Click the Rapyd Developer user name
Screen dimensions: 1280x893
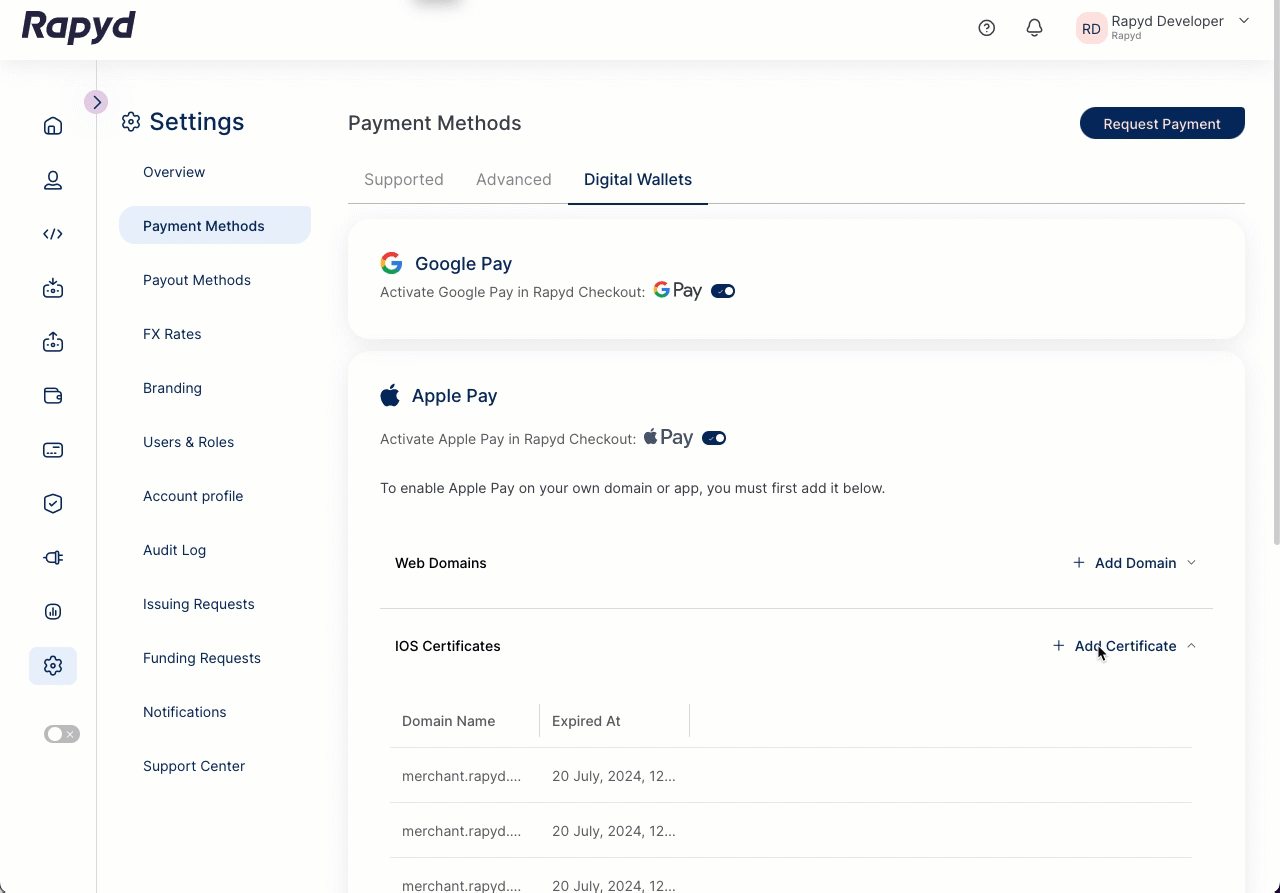pos(1167,21)
